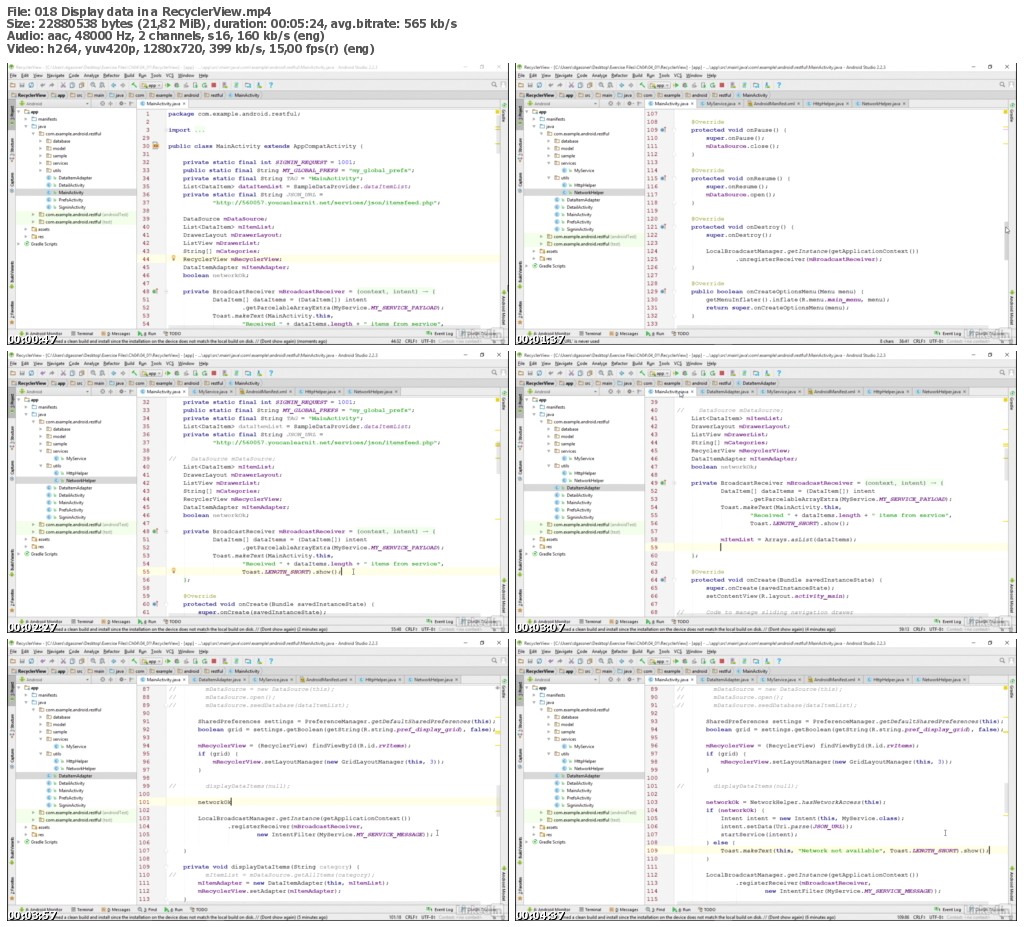Collapse the utils package in 00:01:37 frame
Image resolution: width=1024 pixels, height=927 pixels.
point(549,178)
